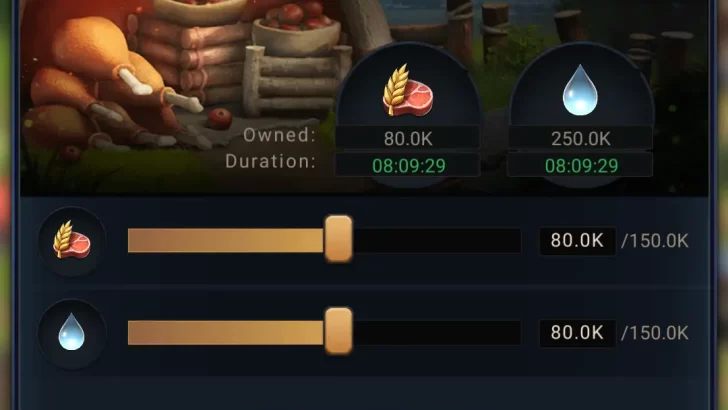Viewport: 728px width, 410px height.
Task: Focus the water amount field showing 80.0K
Action: click(577, 333)
